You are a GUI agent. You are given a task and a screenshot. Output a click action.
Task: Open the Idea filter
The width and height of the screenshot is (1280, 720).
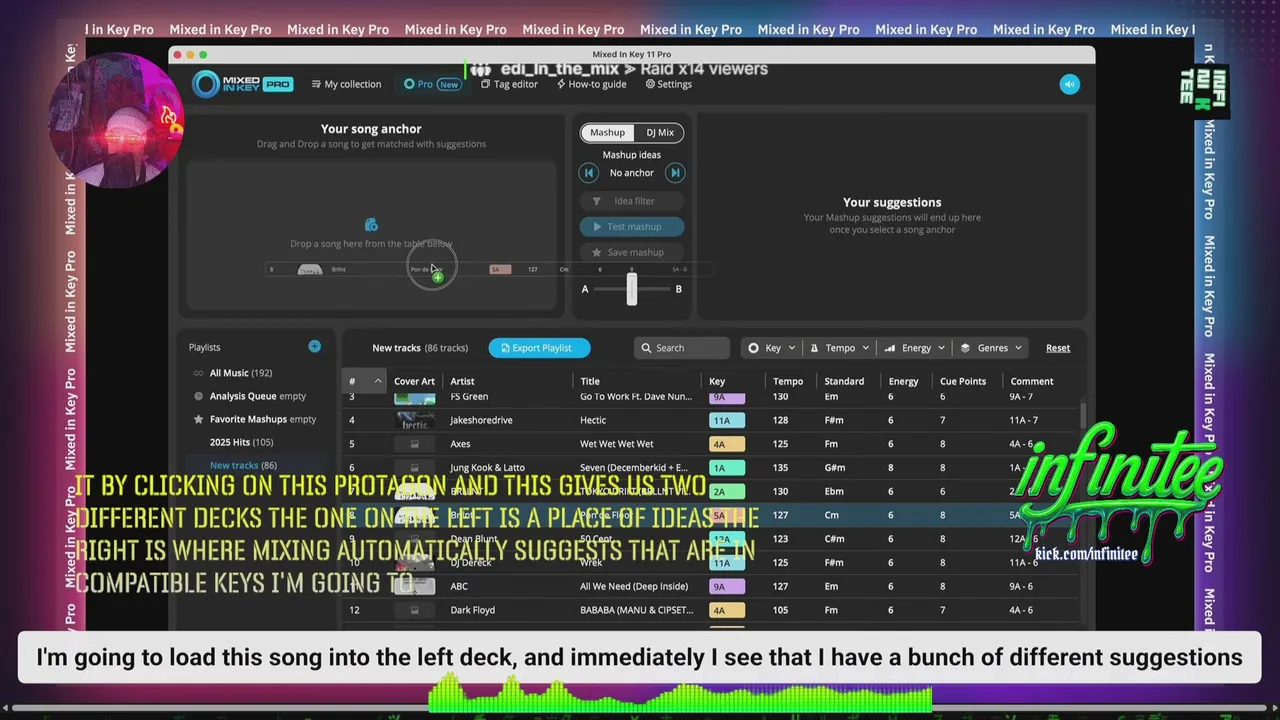point(632,201)
